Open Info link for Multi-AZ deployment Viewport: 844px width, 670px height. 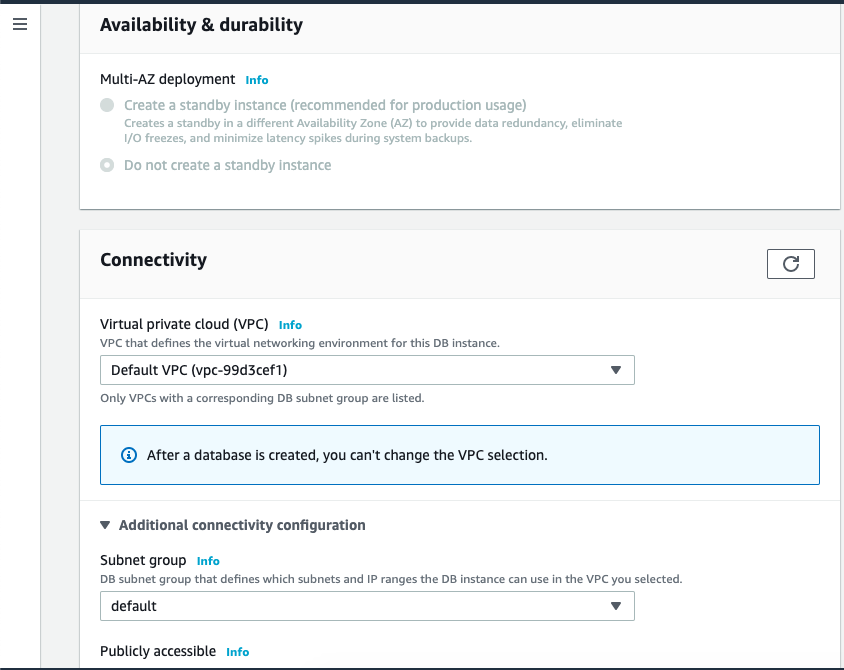[257, 80]
